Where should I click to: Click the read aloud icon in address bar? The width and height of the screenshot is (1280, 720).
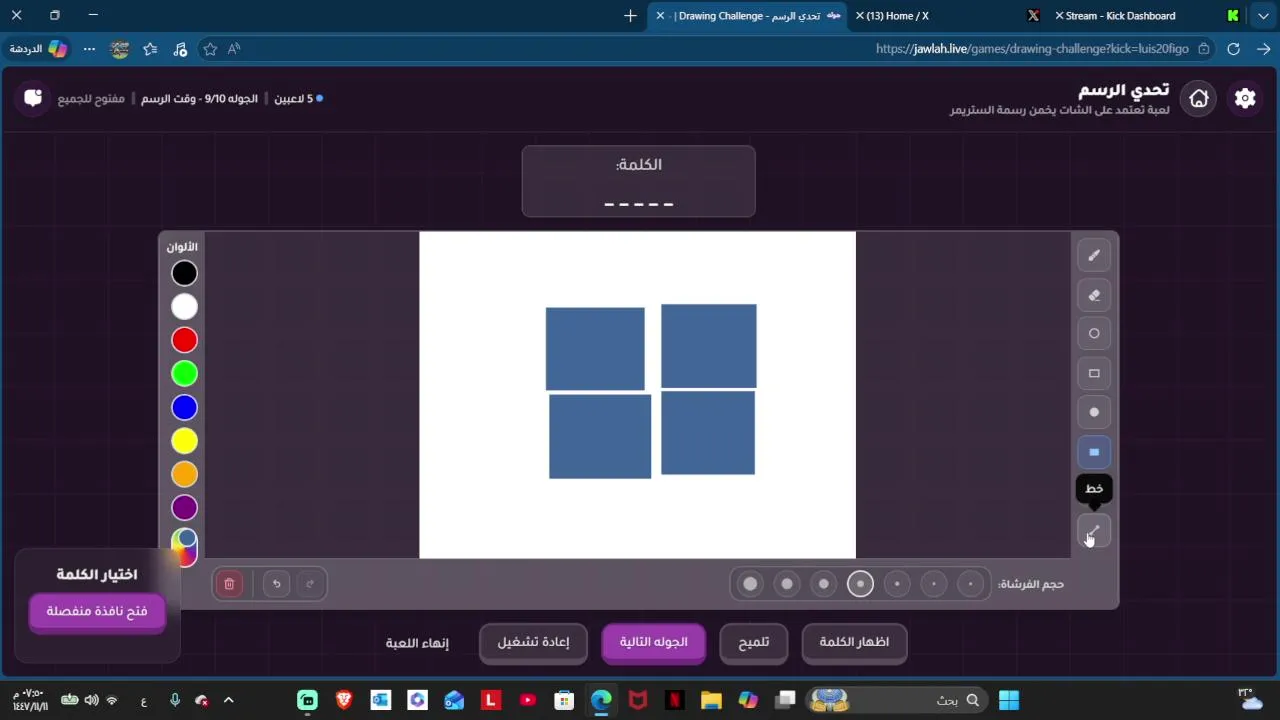[x=234, y=49]
